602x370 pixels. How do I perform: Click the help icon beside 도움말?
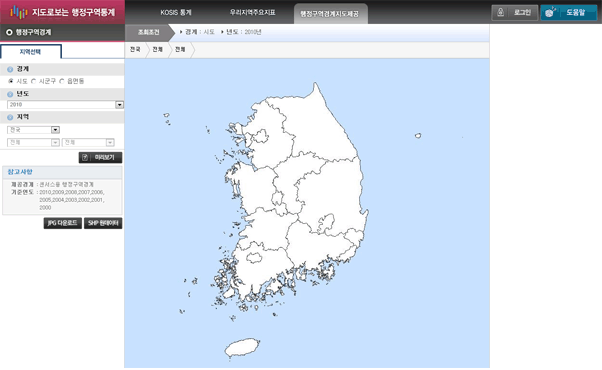click(x=551, y=12)
